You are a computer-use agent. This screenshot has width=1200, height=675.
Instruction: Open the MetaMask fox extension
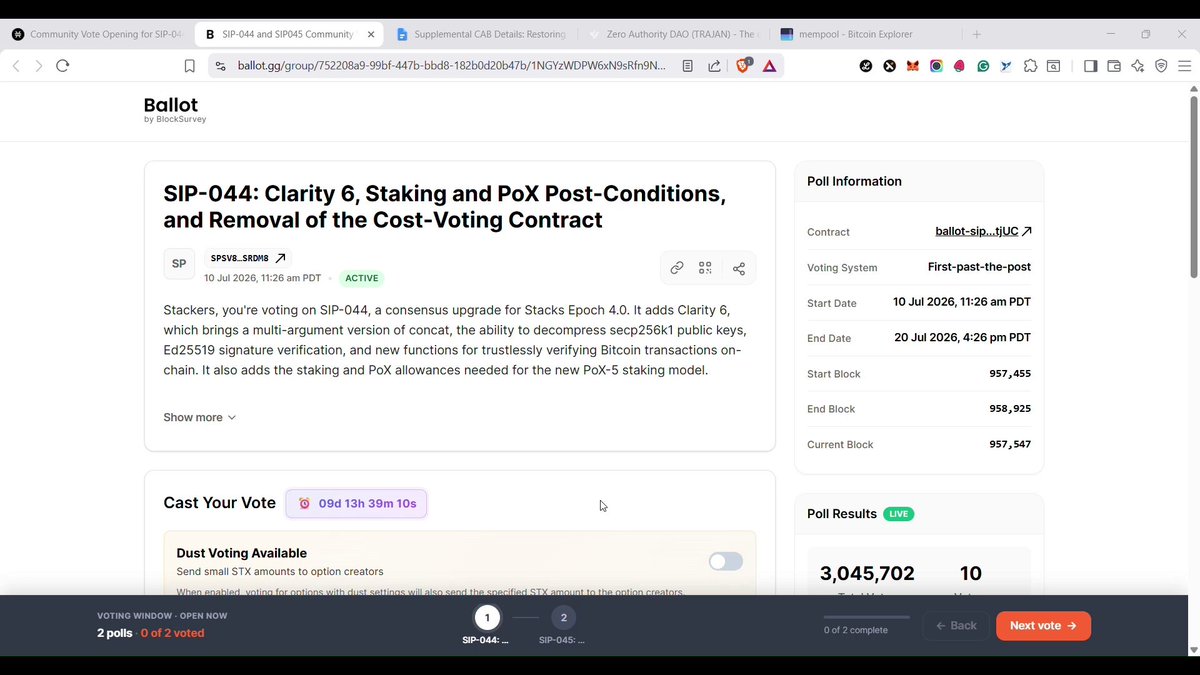pyautogui.click(x=912, y=66)
